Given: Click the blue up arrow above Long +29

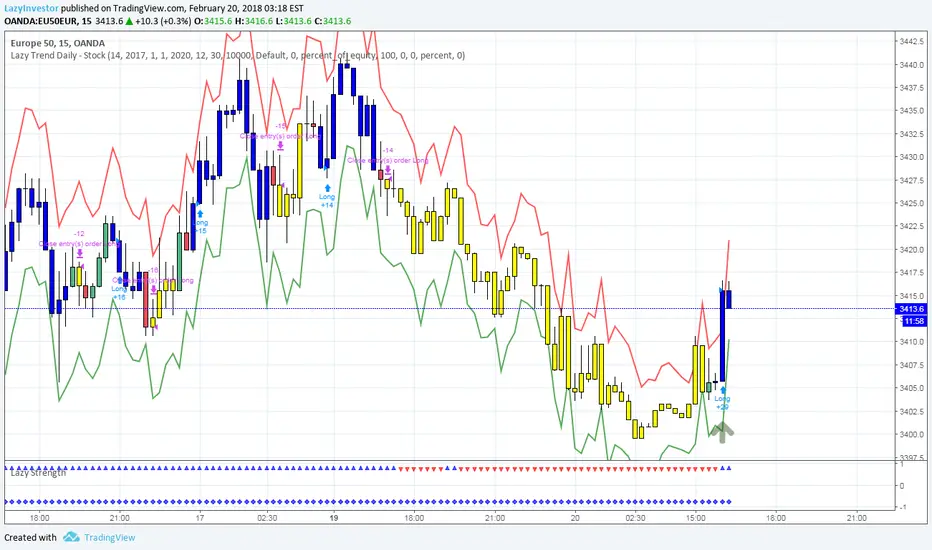Looking at the screenshot, I should click(723, 390).
